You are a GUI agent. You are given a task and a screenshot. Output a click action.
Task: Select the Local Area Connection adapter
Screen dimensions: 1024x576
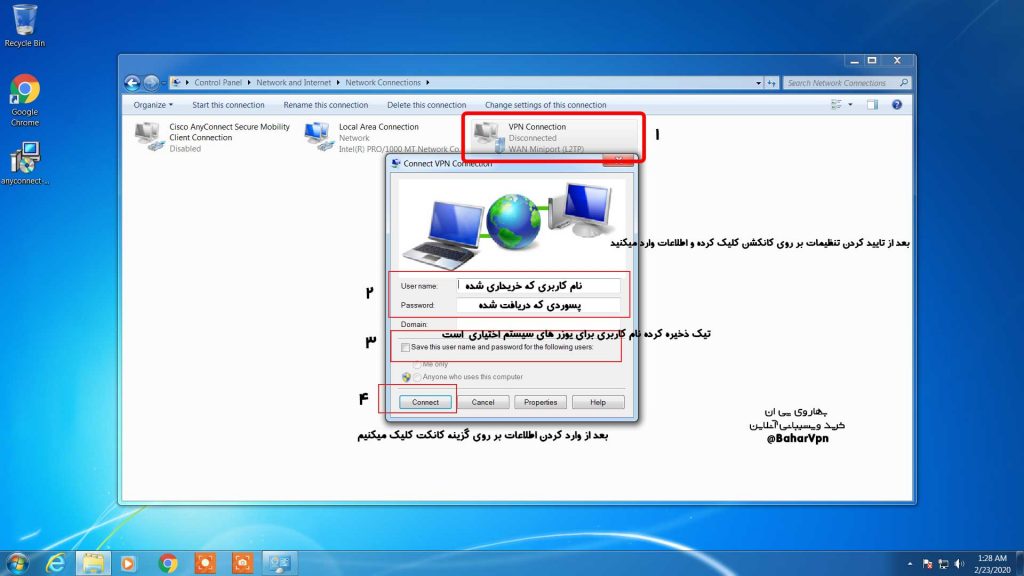[377, 137]
